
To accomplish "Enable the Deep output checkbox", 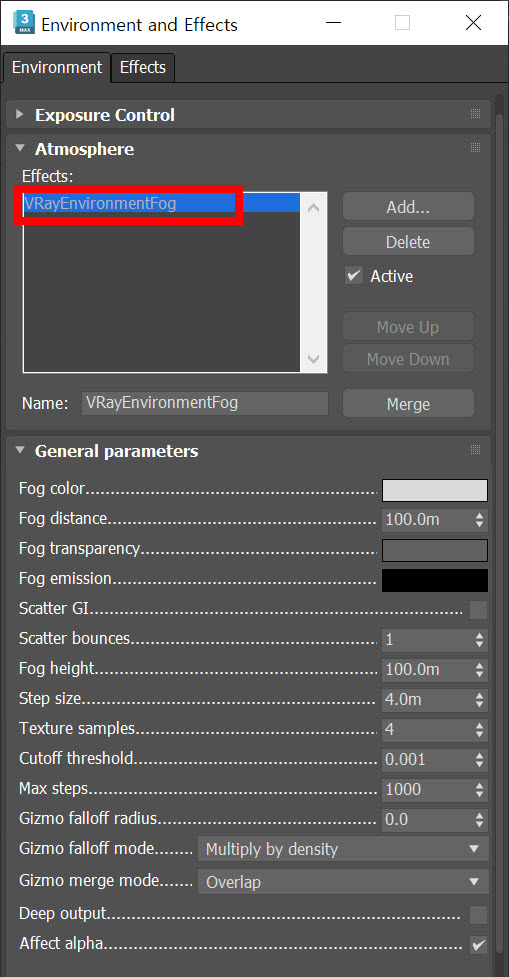I will click(478, 915).
